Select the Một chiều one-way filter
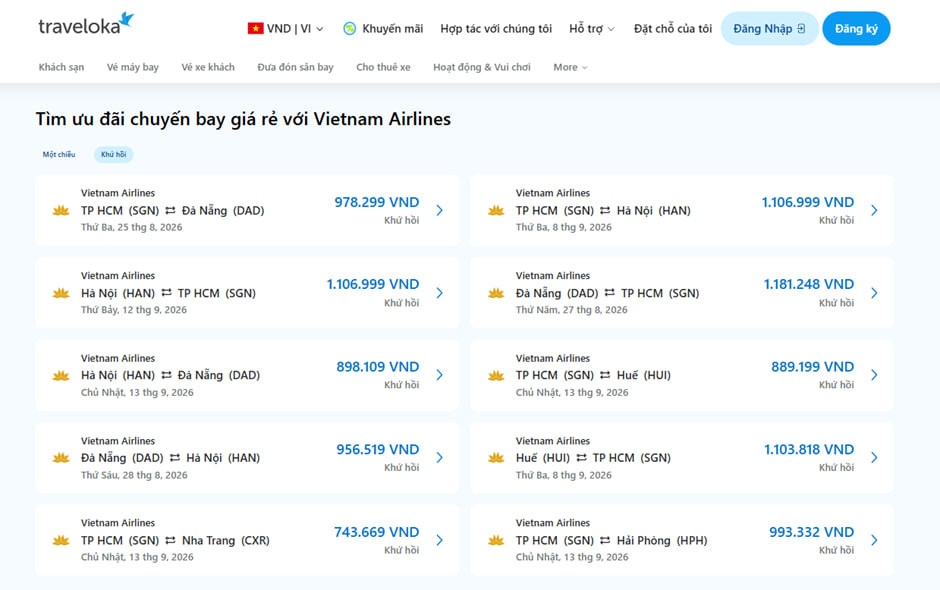Viewport: 940px width, 590px height. (59, 155)
